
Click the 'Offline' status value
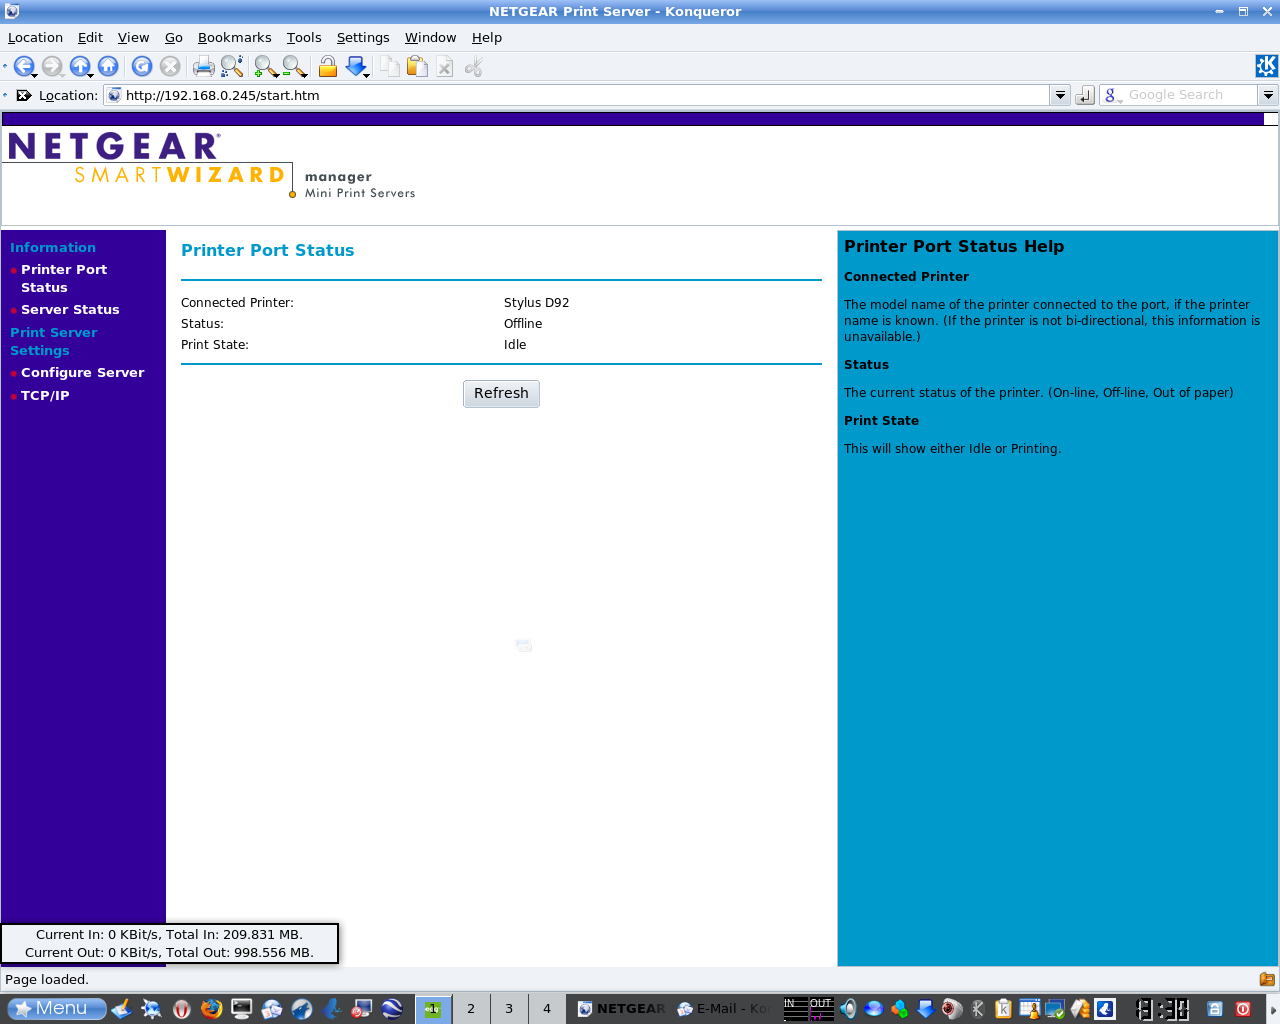(x=523, y=324)
